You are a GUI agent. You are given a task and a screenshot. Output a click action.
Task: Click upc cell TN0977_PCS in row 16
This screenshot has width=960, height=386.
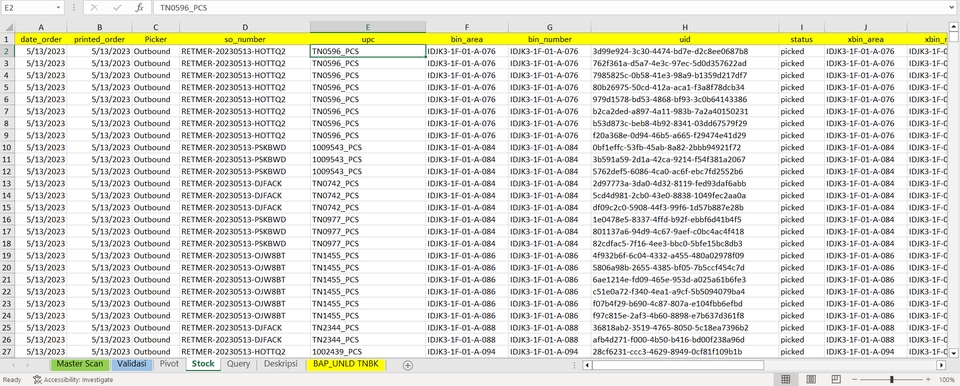(x=368, y=219)
